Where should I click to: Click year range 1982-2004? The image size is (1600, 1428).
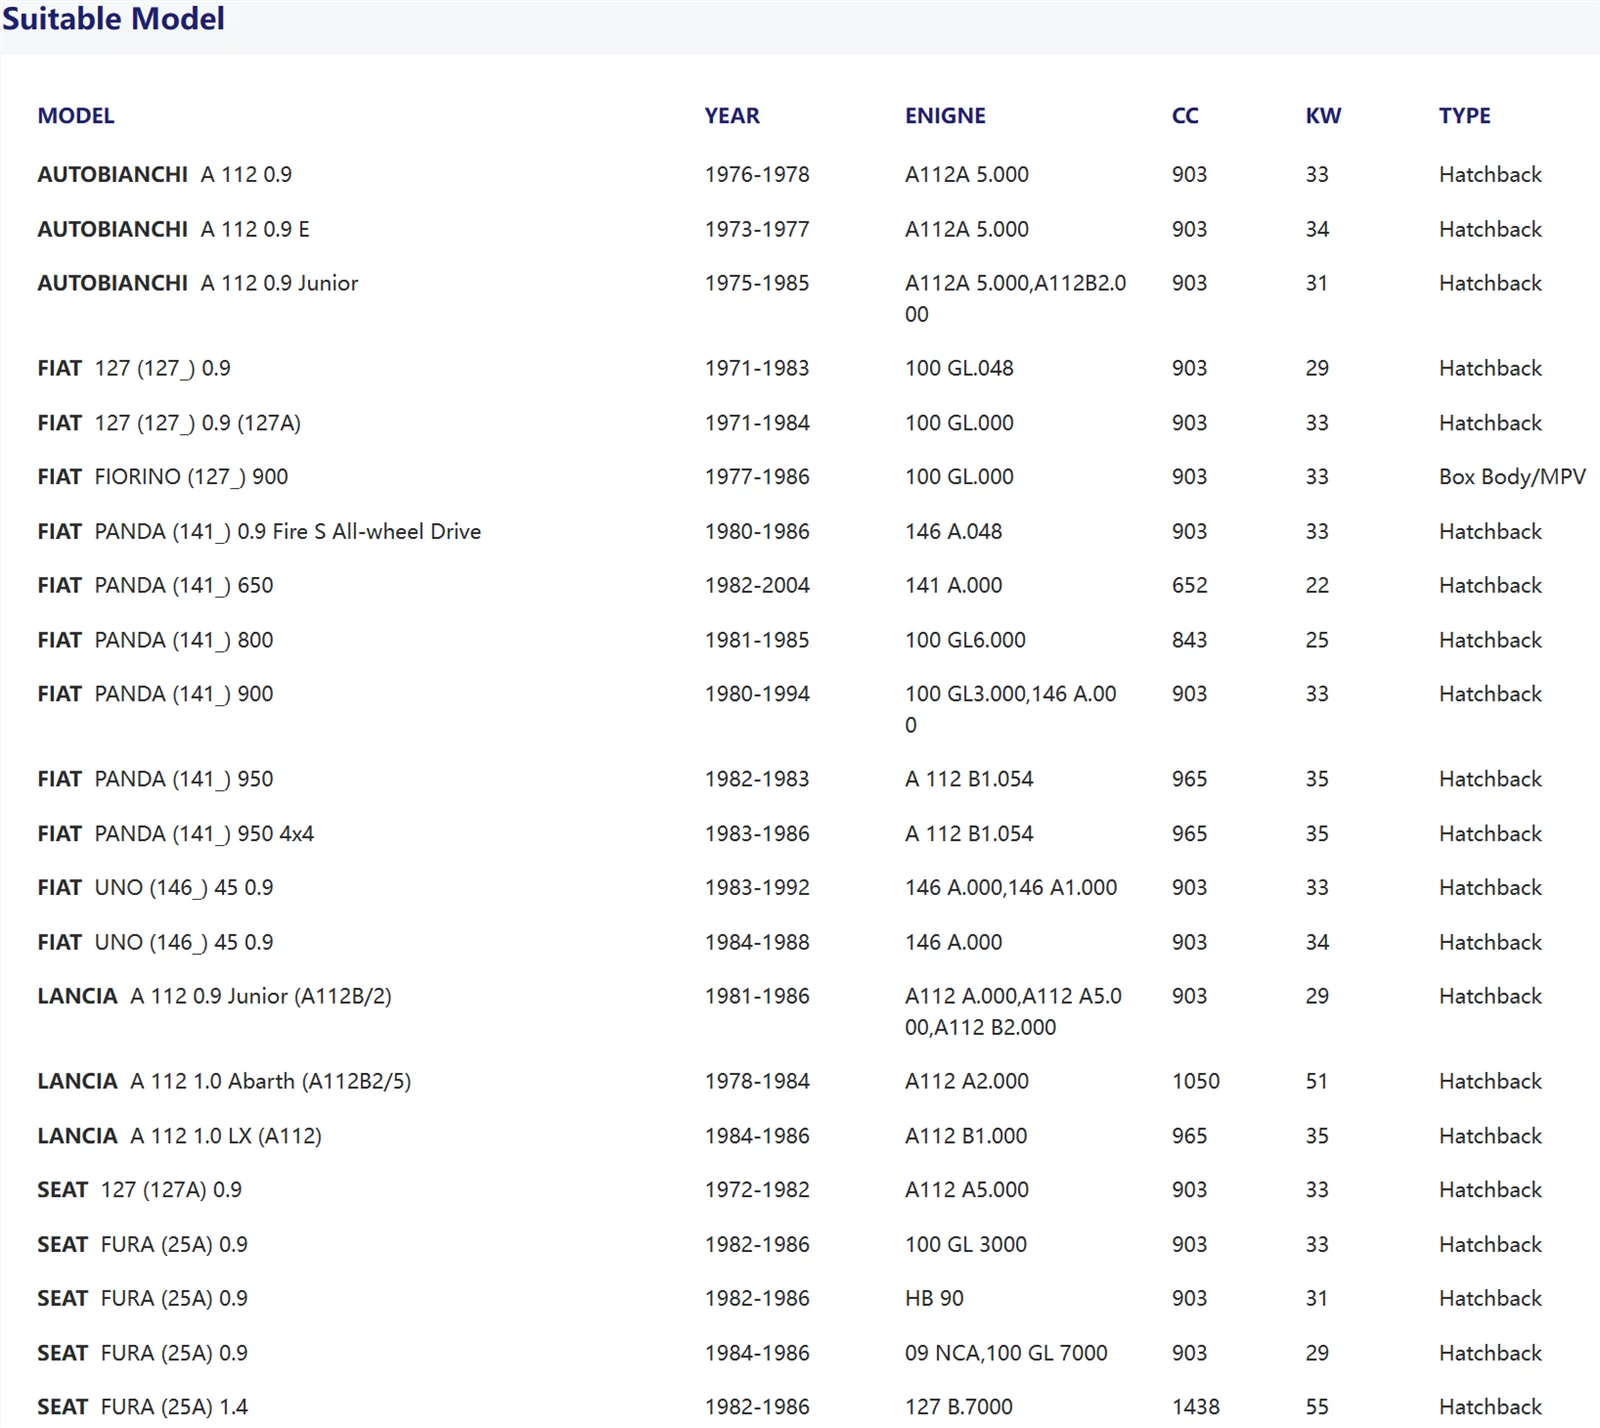pos(757,586)
